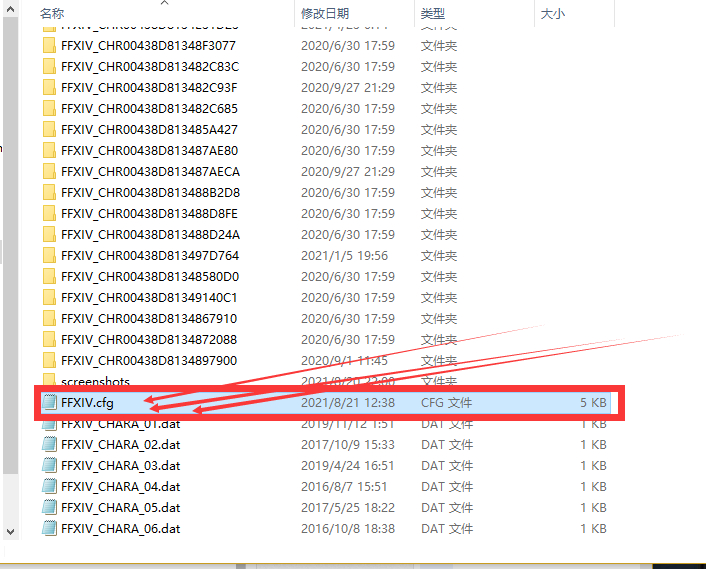
Task: Click folder name FFXIV_CHR00438D813485A427
Action: tap(149, 130)
